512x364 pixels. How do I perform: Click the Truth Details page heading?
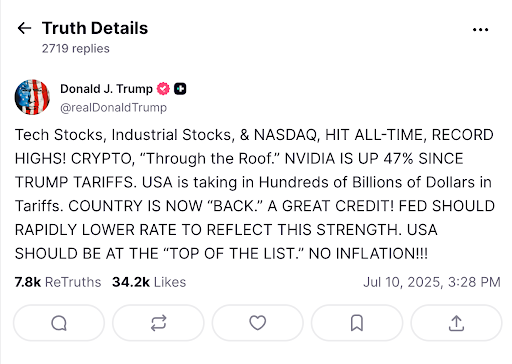click(x=95, y=28)
